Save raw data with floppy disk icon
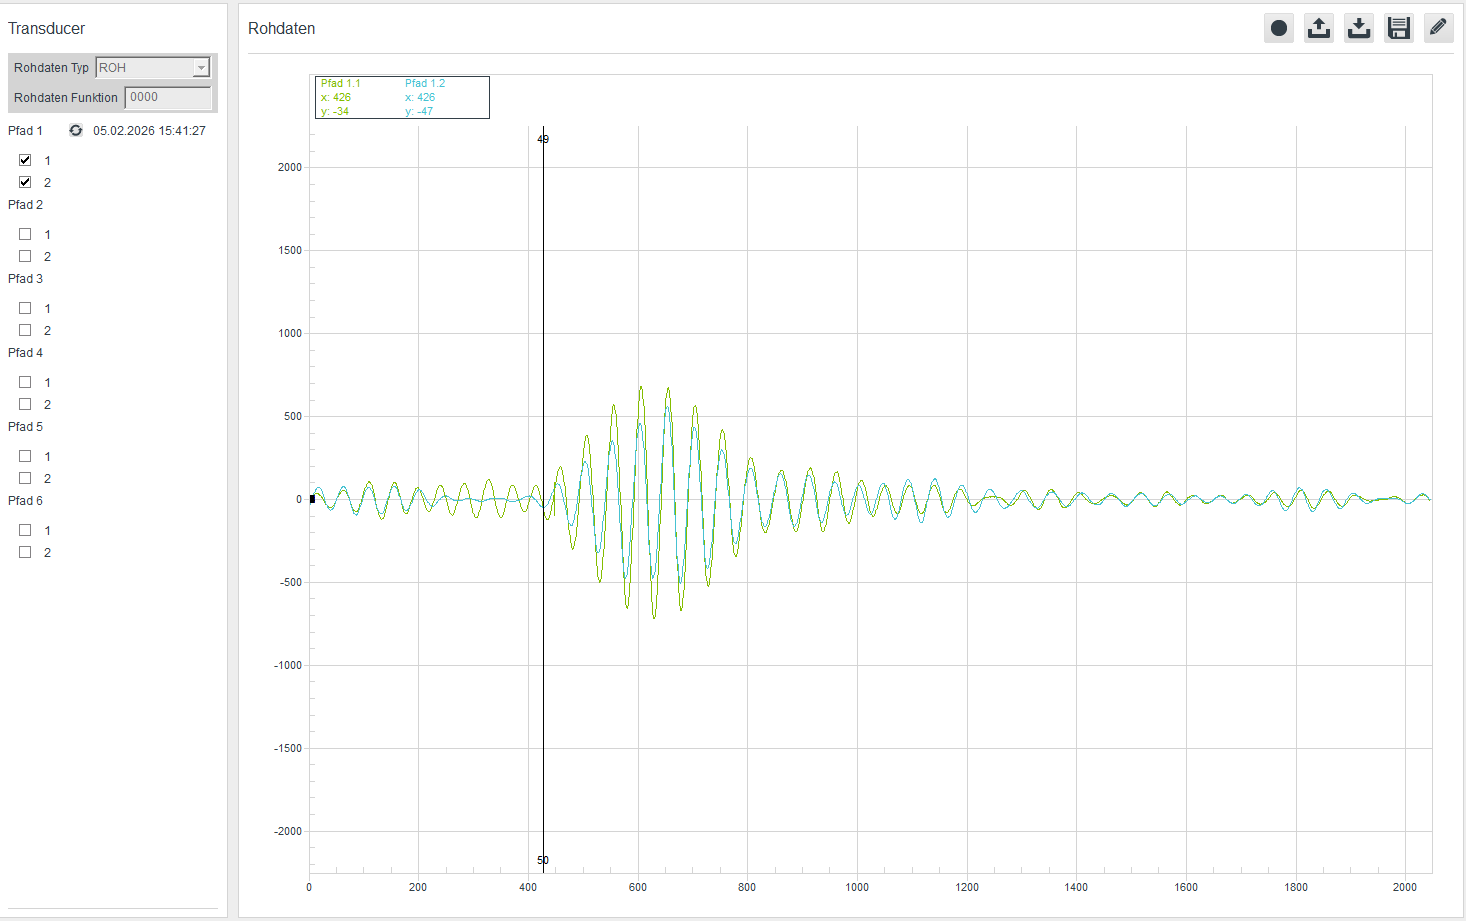Image resolution: width=1466 pixels, height=921 pixels. [1398, 28]
